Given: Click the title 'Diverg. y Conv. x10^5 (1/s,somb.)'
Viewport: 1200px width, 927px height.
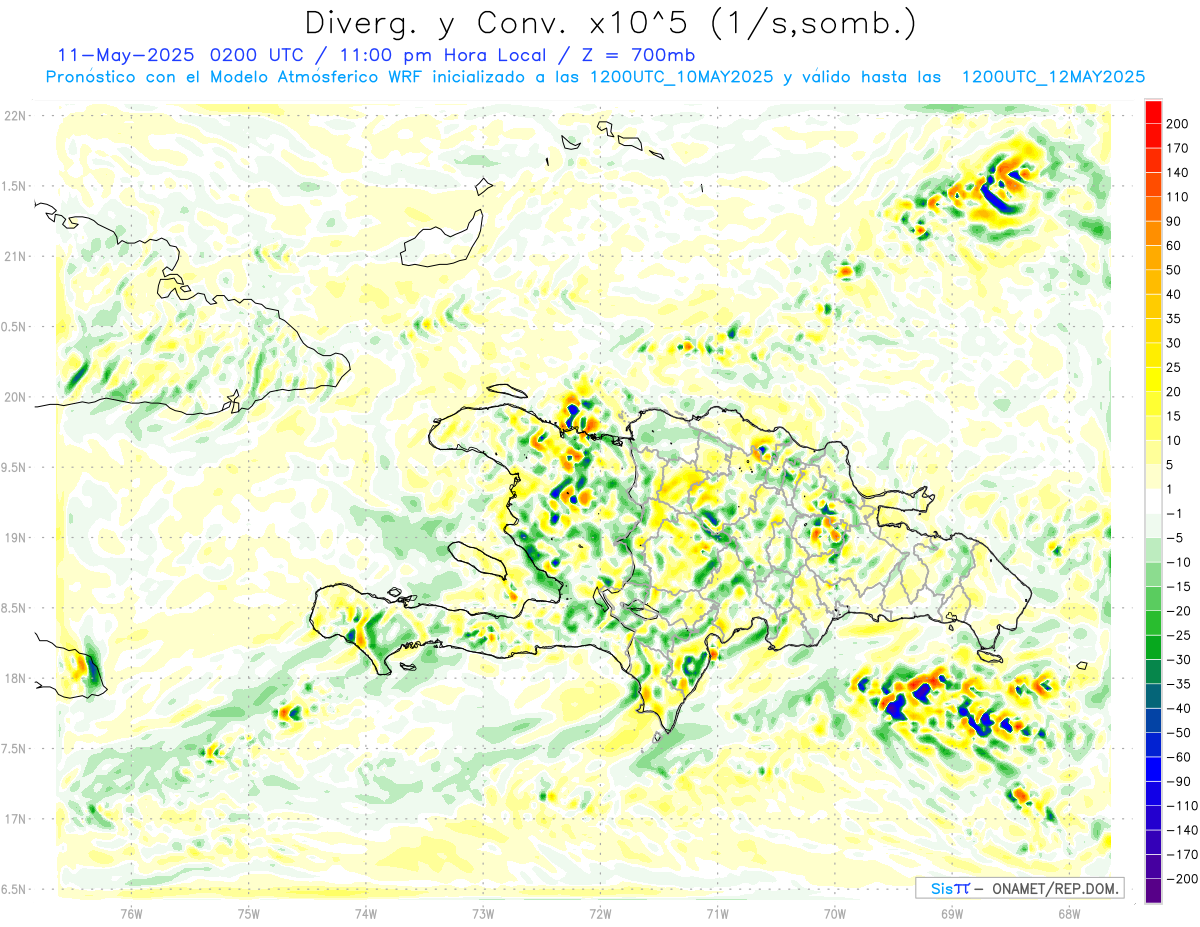Looking at the screenshot, I should pos(610,22).
